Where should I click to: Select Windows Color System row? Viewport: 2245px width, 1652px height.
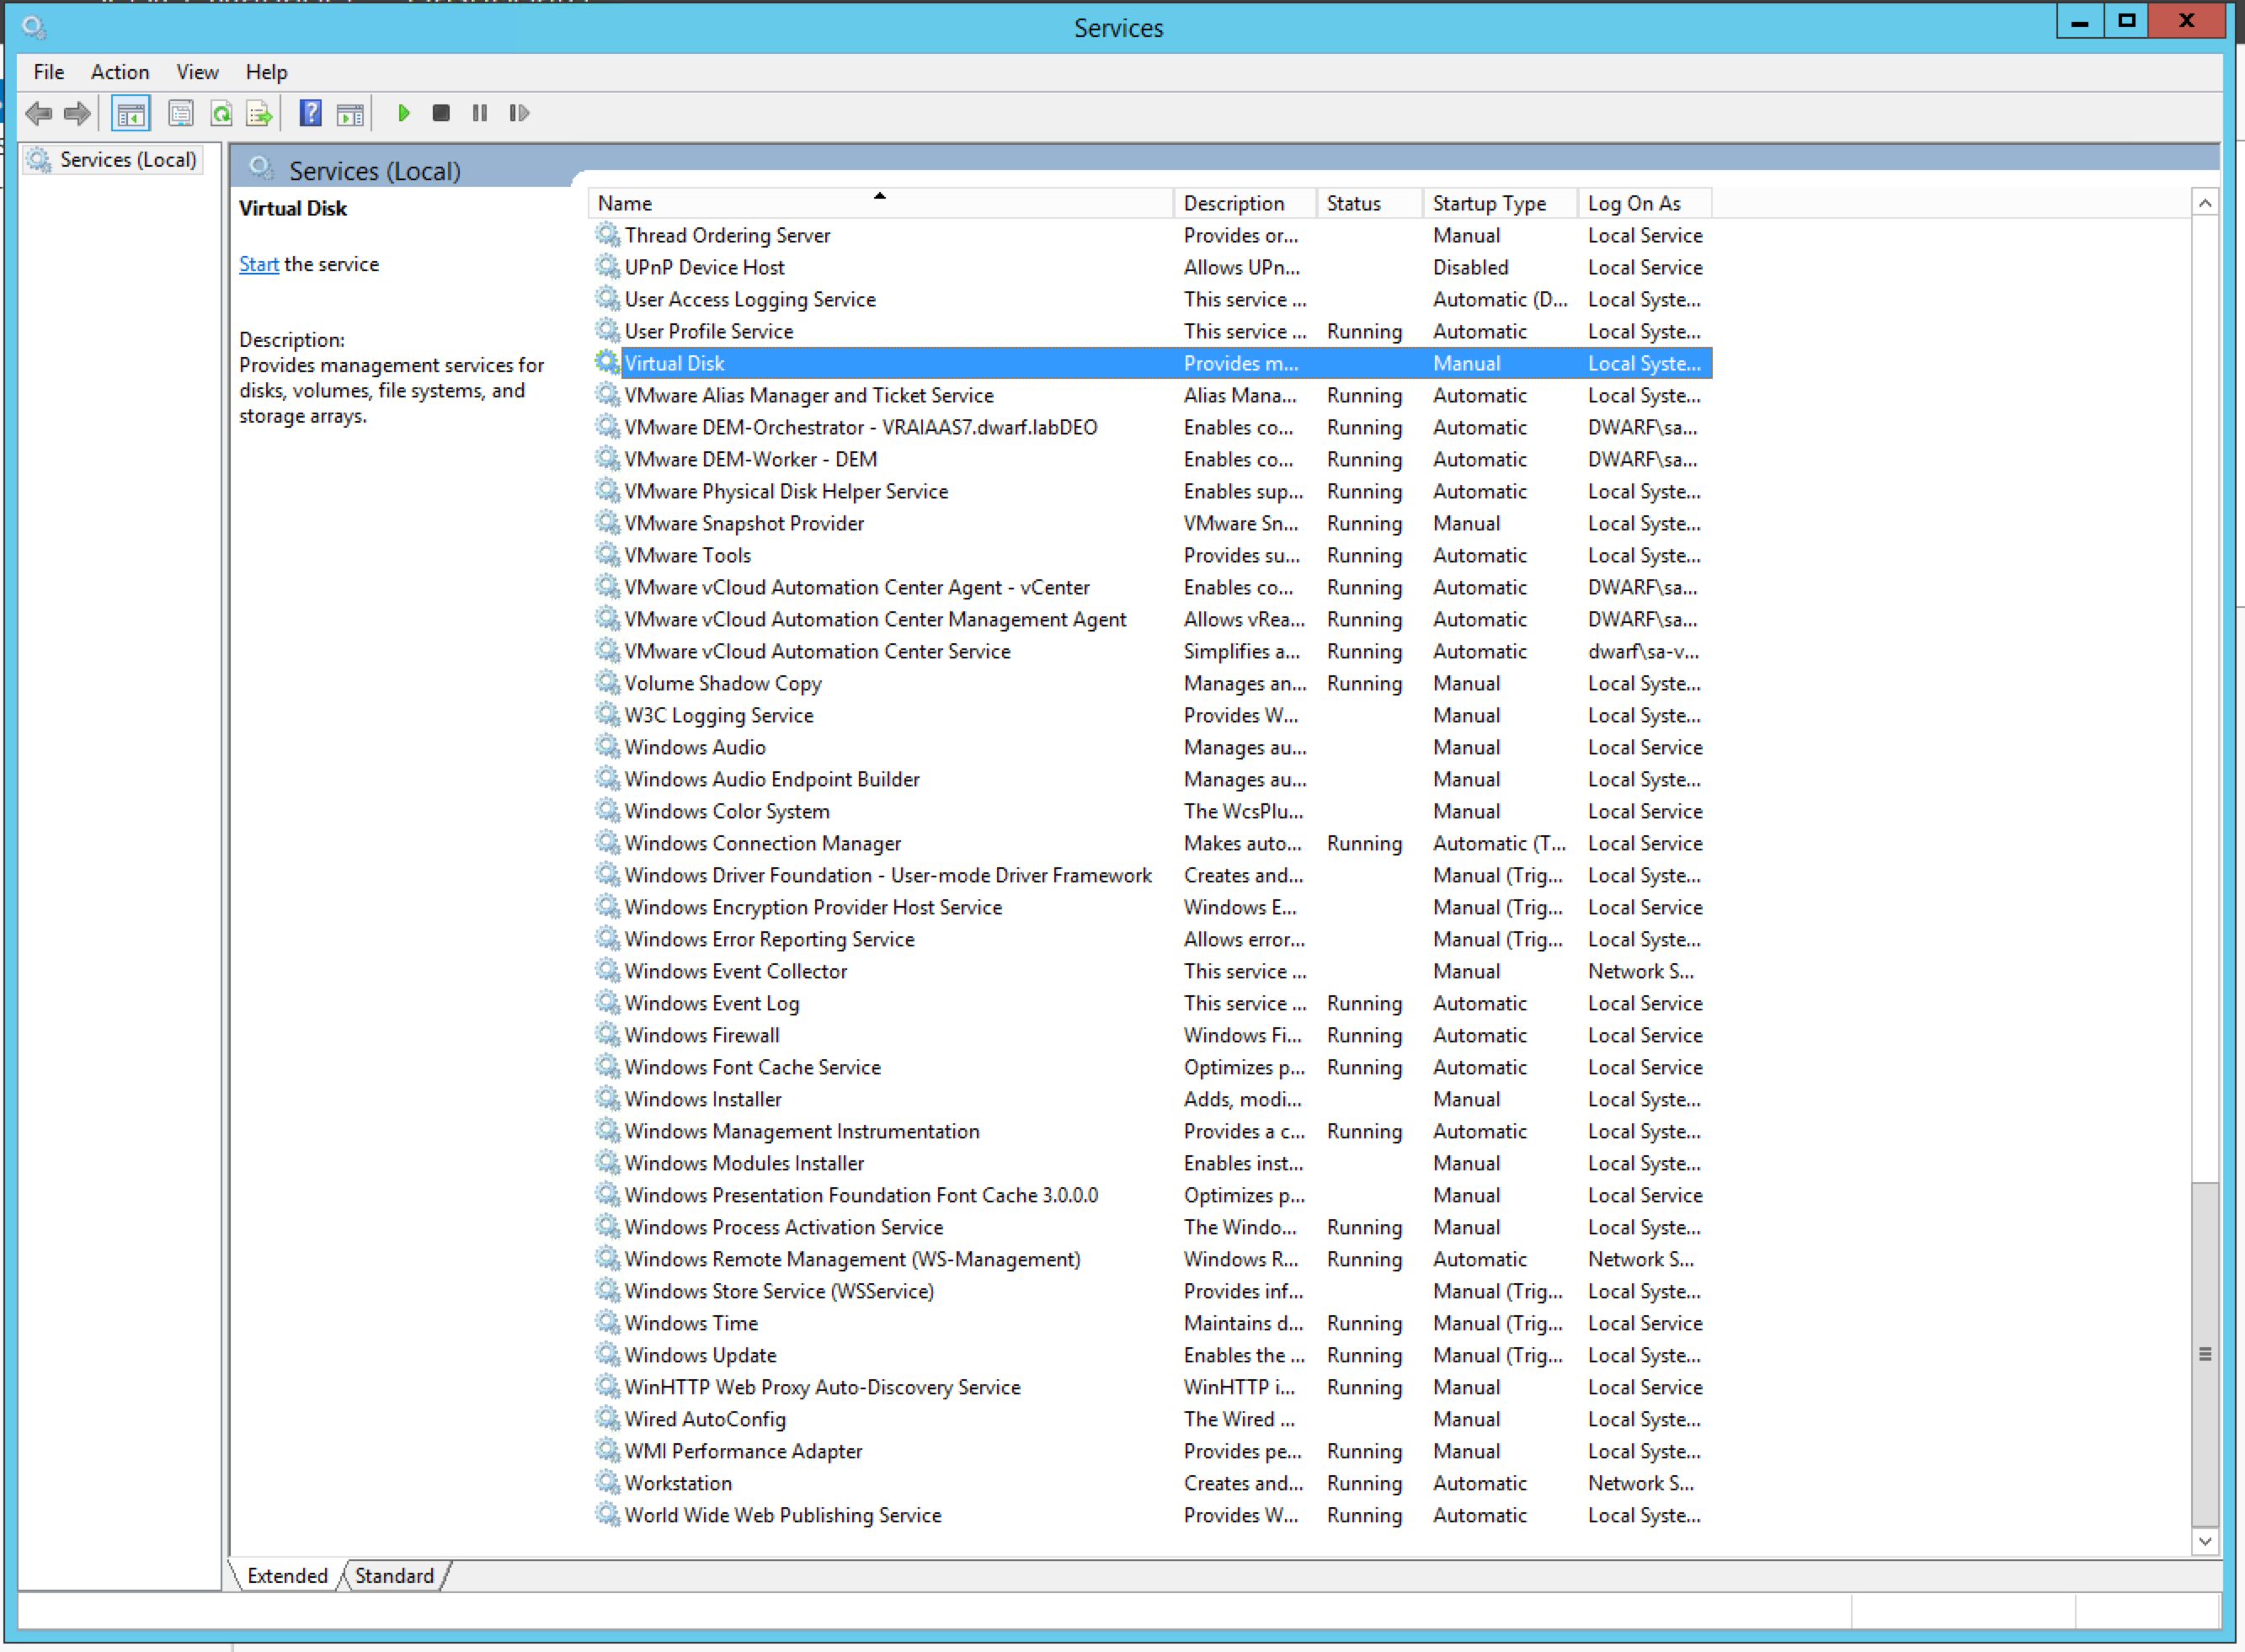click(1152, 811)
